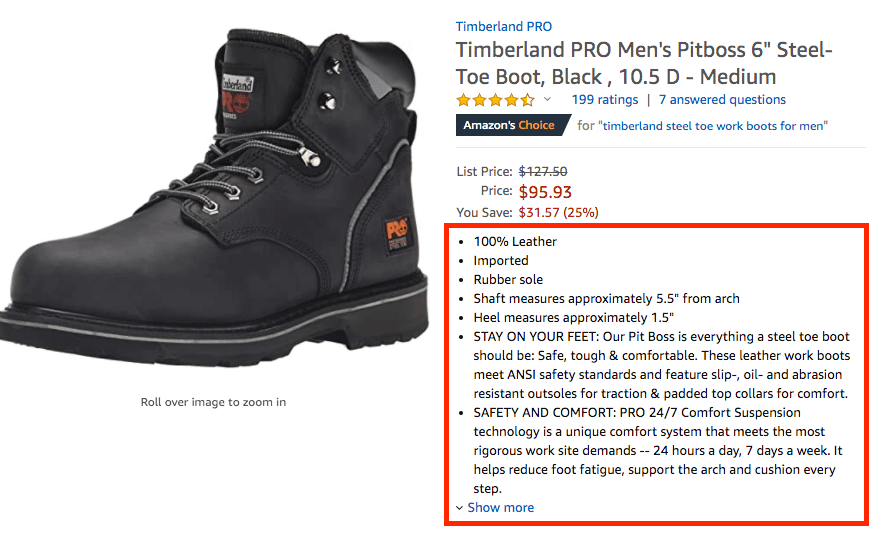Click the heel measurement bullet
Image resolution: width=893 pixels, height=538 pixels.
tap(574, 317)
